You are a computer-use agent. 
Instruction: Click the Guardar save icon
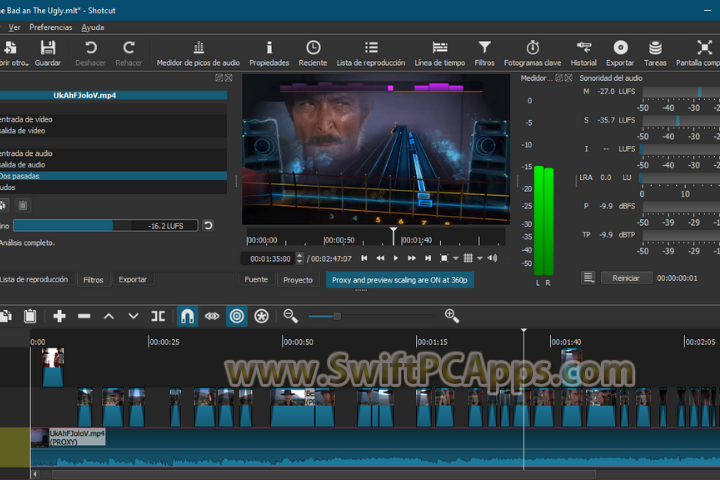tap(48, 48)
